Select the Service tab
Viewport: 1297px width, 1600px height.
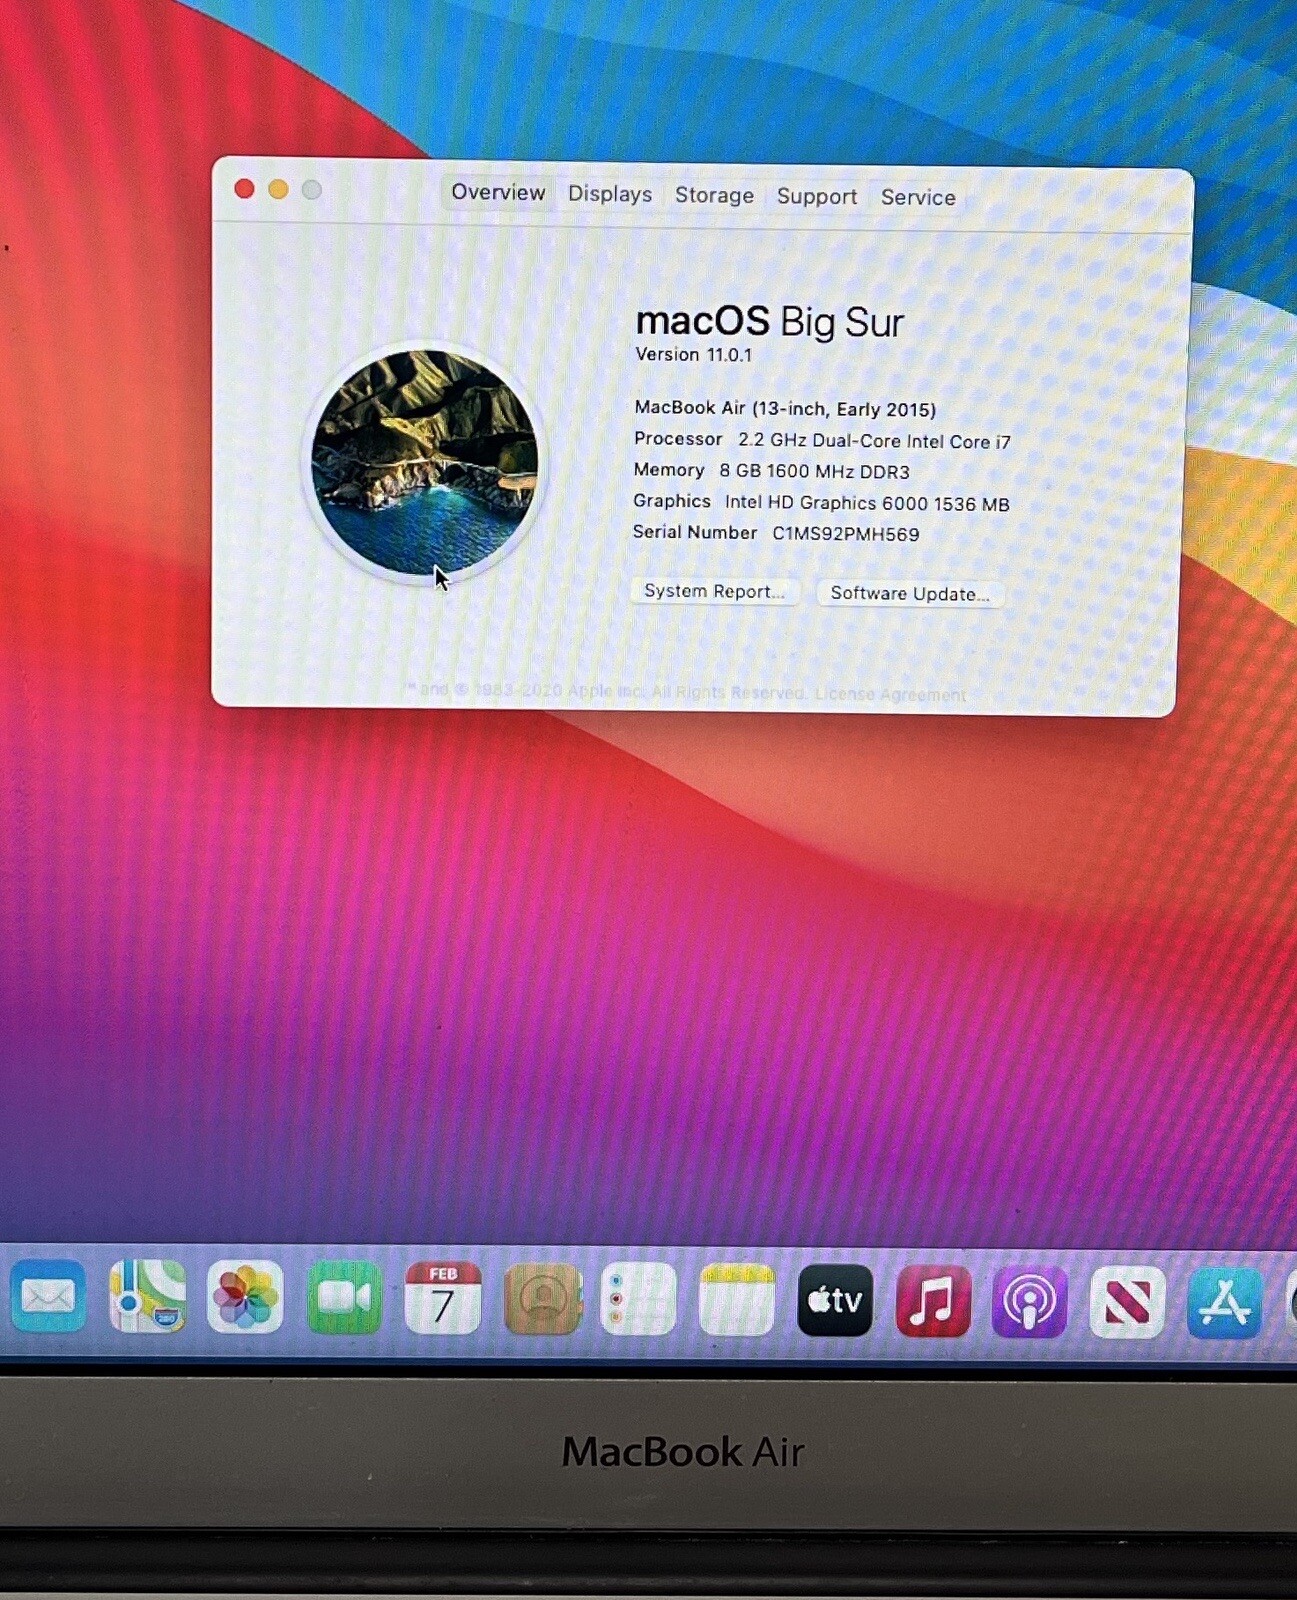pyautogui.click(x=918, y=197)
